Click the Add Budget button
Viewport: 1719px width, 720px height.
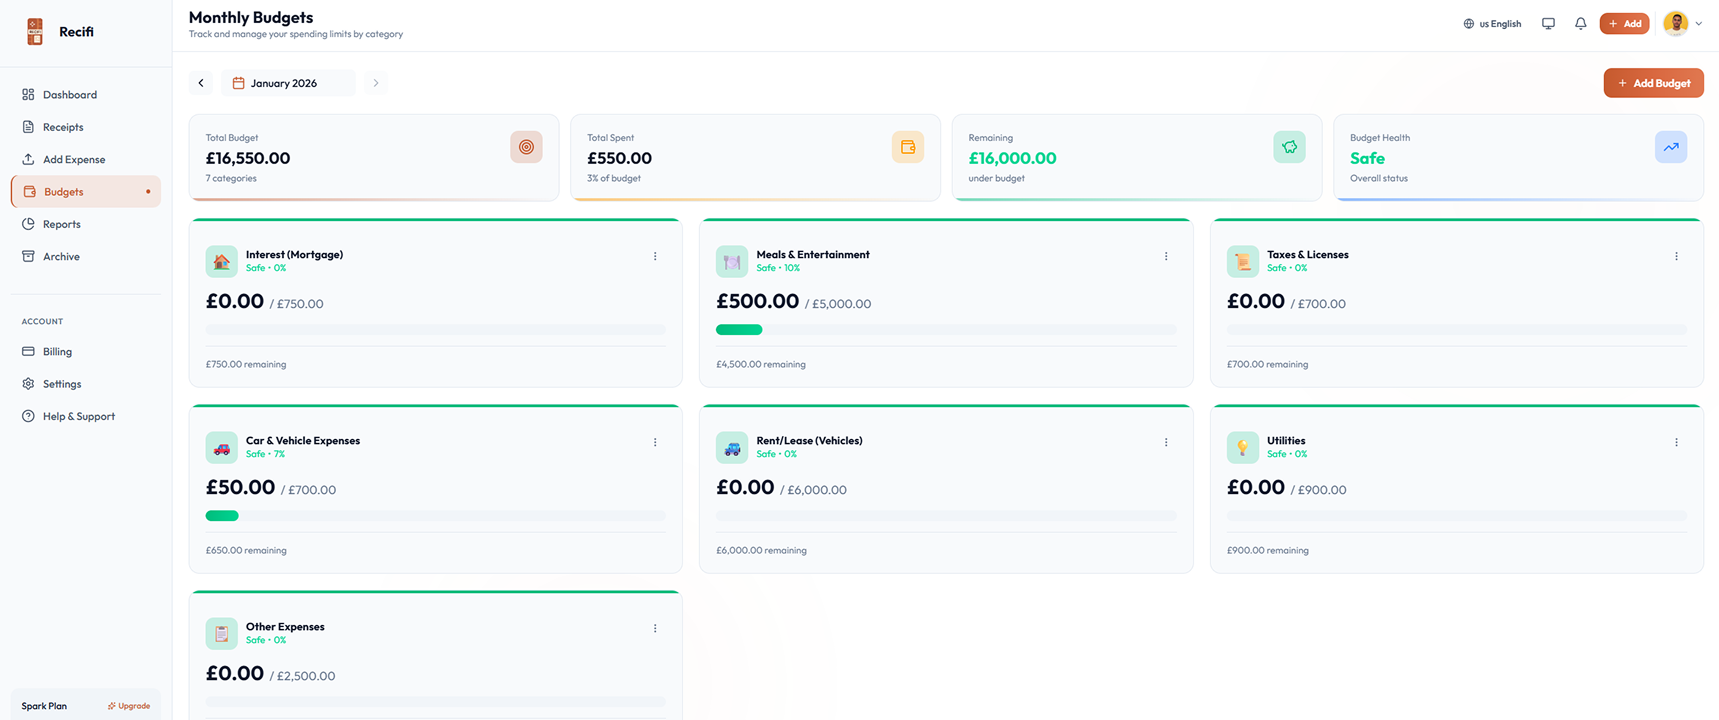click(x=1653, y=82)
